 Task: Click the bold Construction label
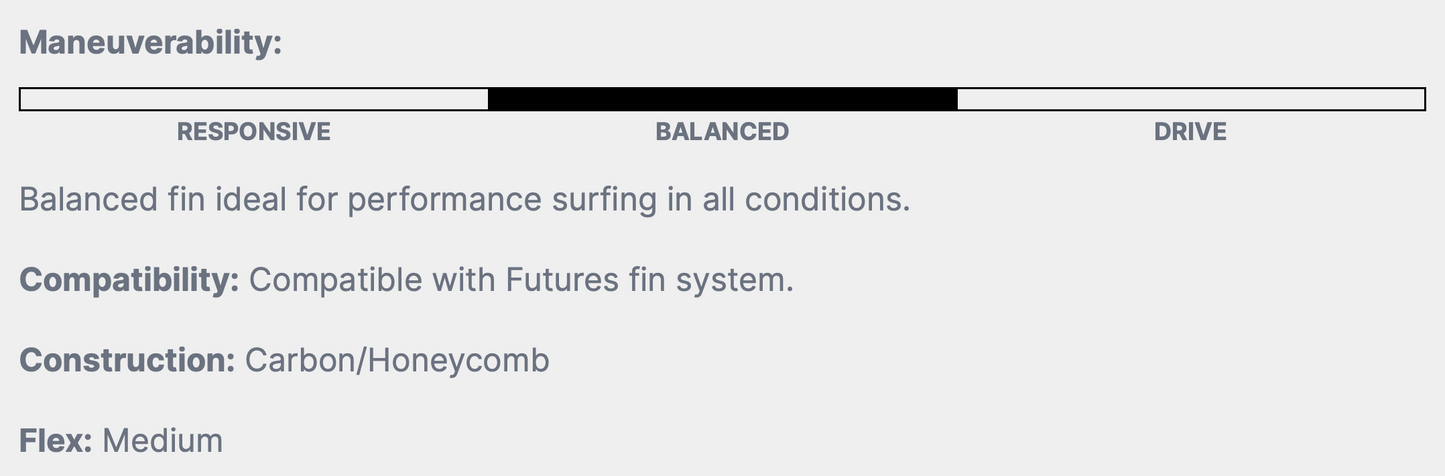click(x=127, y=360)
